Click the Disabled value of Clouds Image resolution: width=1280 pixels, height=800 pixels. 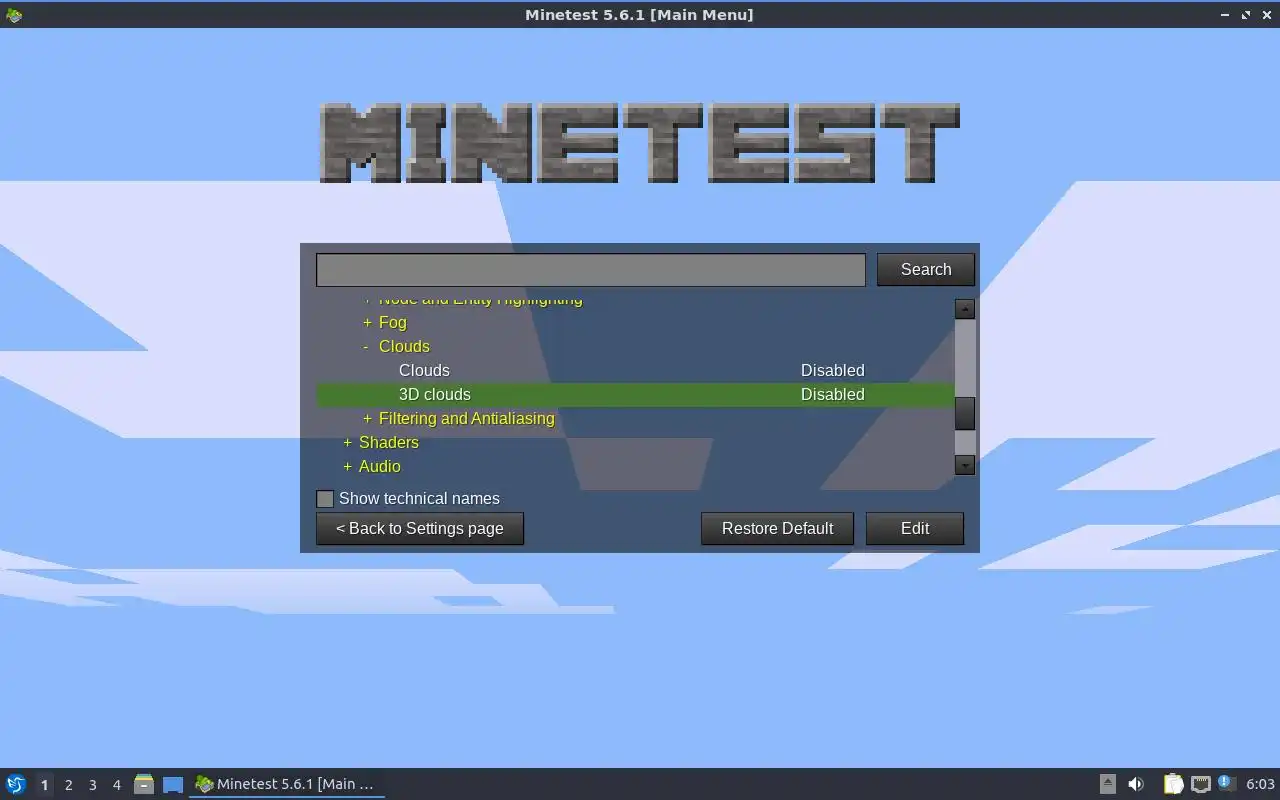tap(832, 370)
